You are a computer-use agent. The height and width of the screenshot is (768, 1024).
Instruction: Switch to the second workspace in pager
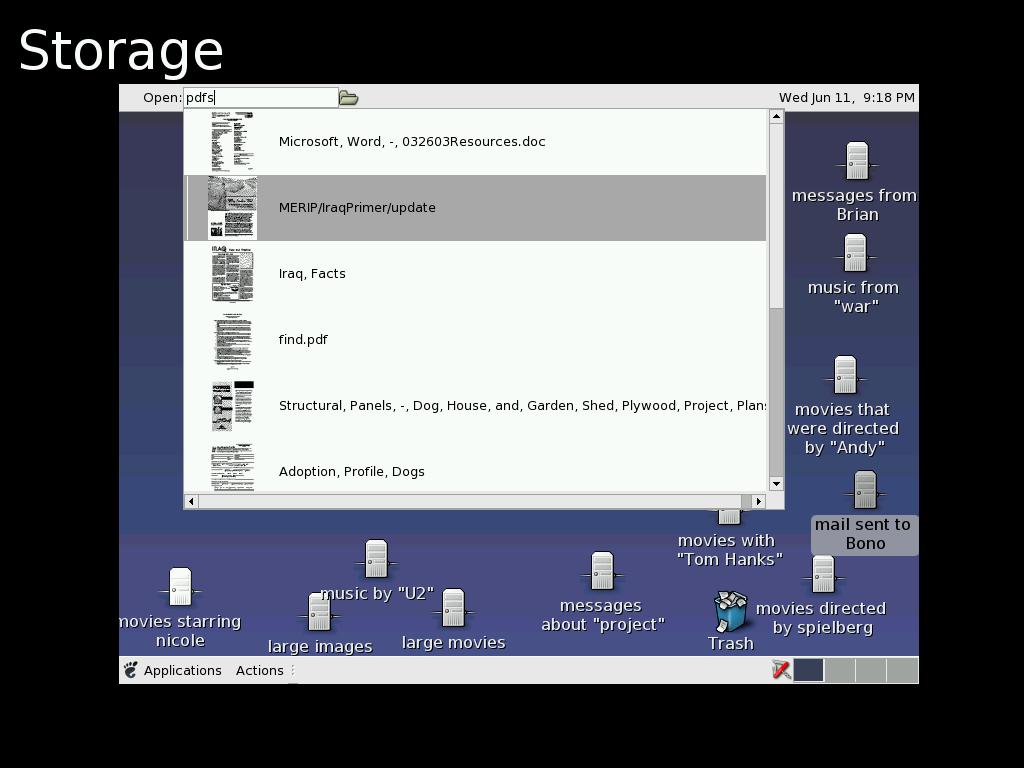point(840,671)
